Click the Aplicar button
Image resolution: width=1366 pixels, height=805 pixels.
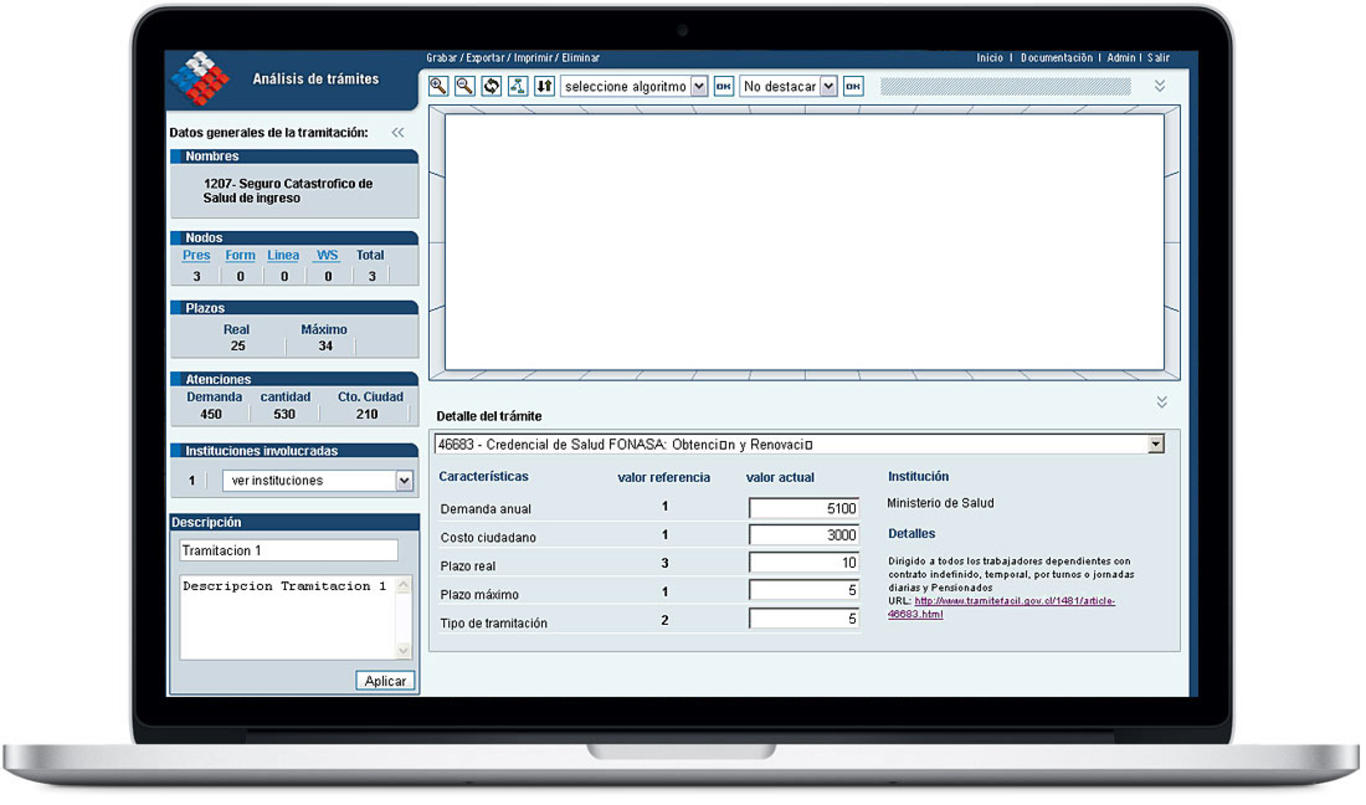click(x=385, y=681)
